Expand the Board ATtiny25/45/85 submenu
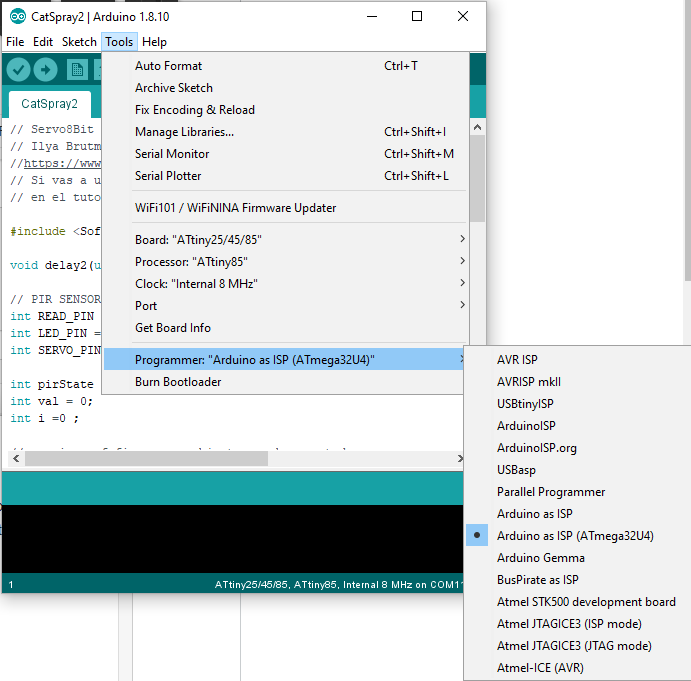691x681 pixels. (285, 240)
